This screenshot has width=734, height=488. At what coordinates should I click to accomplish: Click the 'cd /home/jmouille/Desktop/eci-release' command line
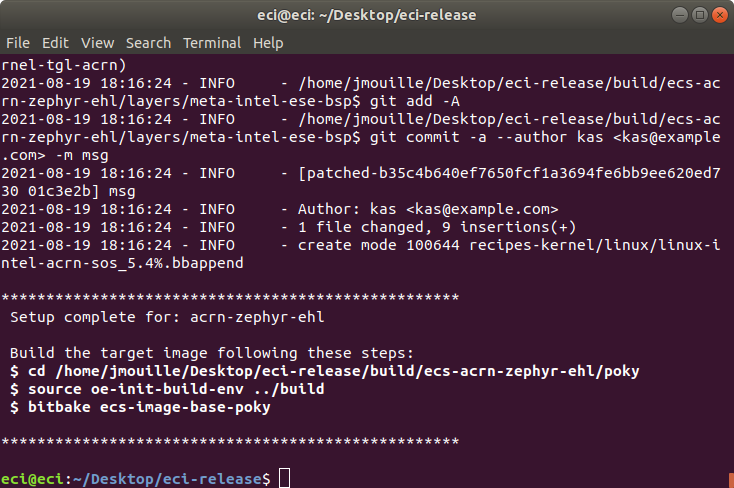[x=324, y=371]
